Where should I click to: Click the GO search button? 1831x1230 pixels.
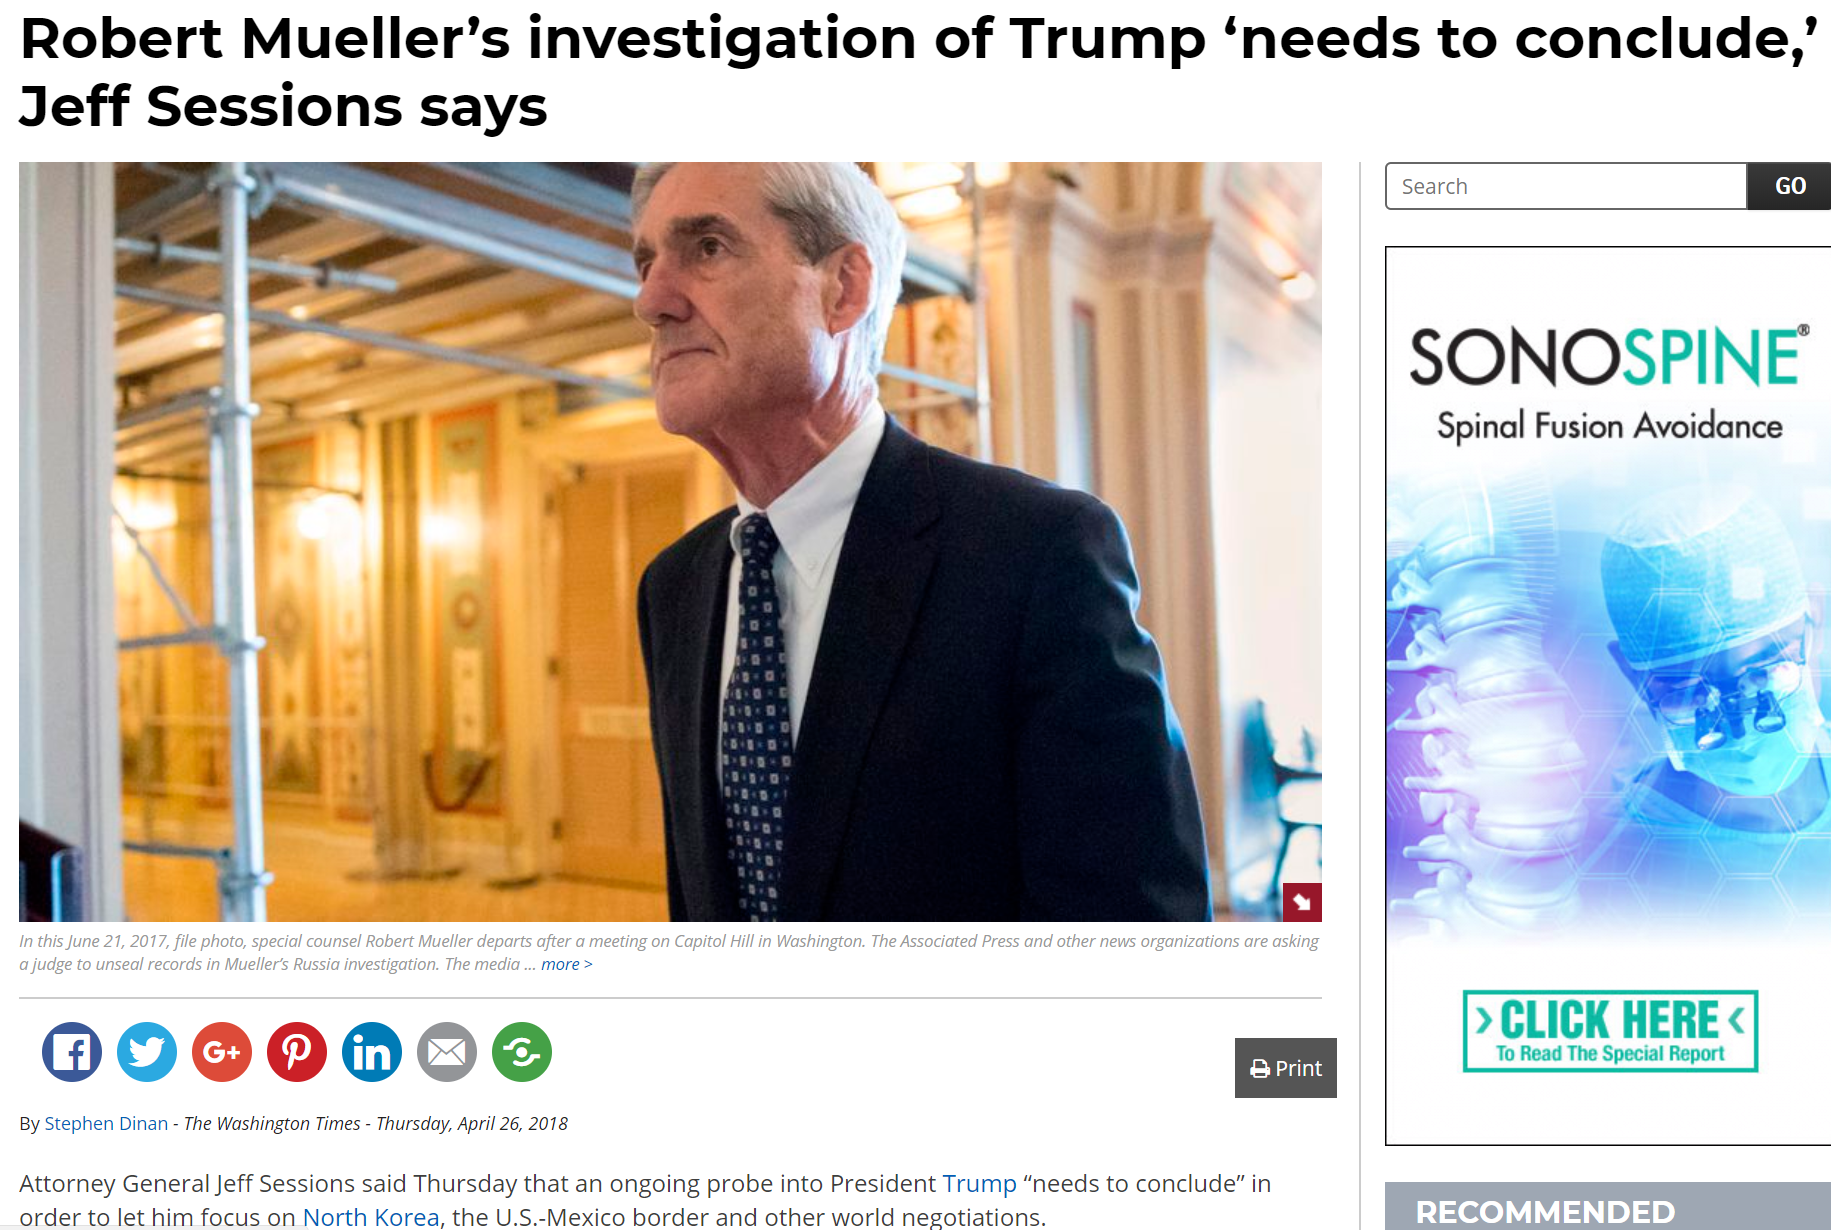[1789, 186]
